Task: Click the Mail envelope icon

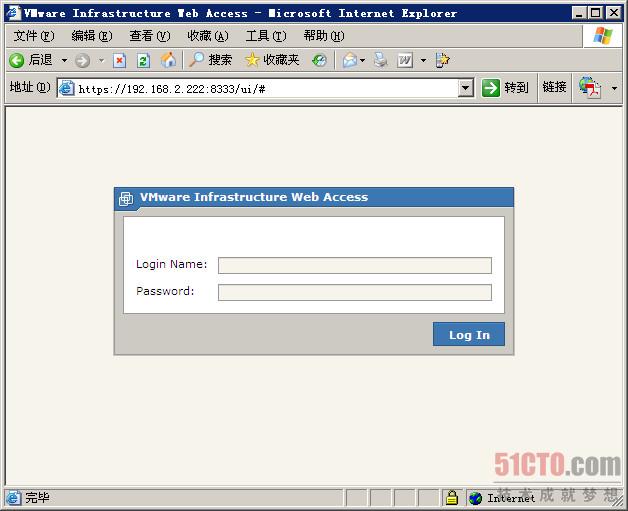Action: click(x=350, y=60)
